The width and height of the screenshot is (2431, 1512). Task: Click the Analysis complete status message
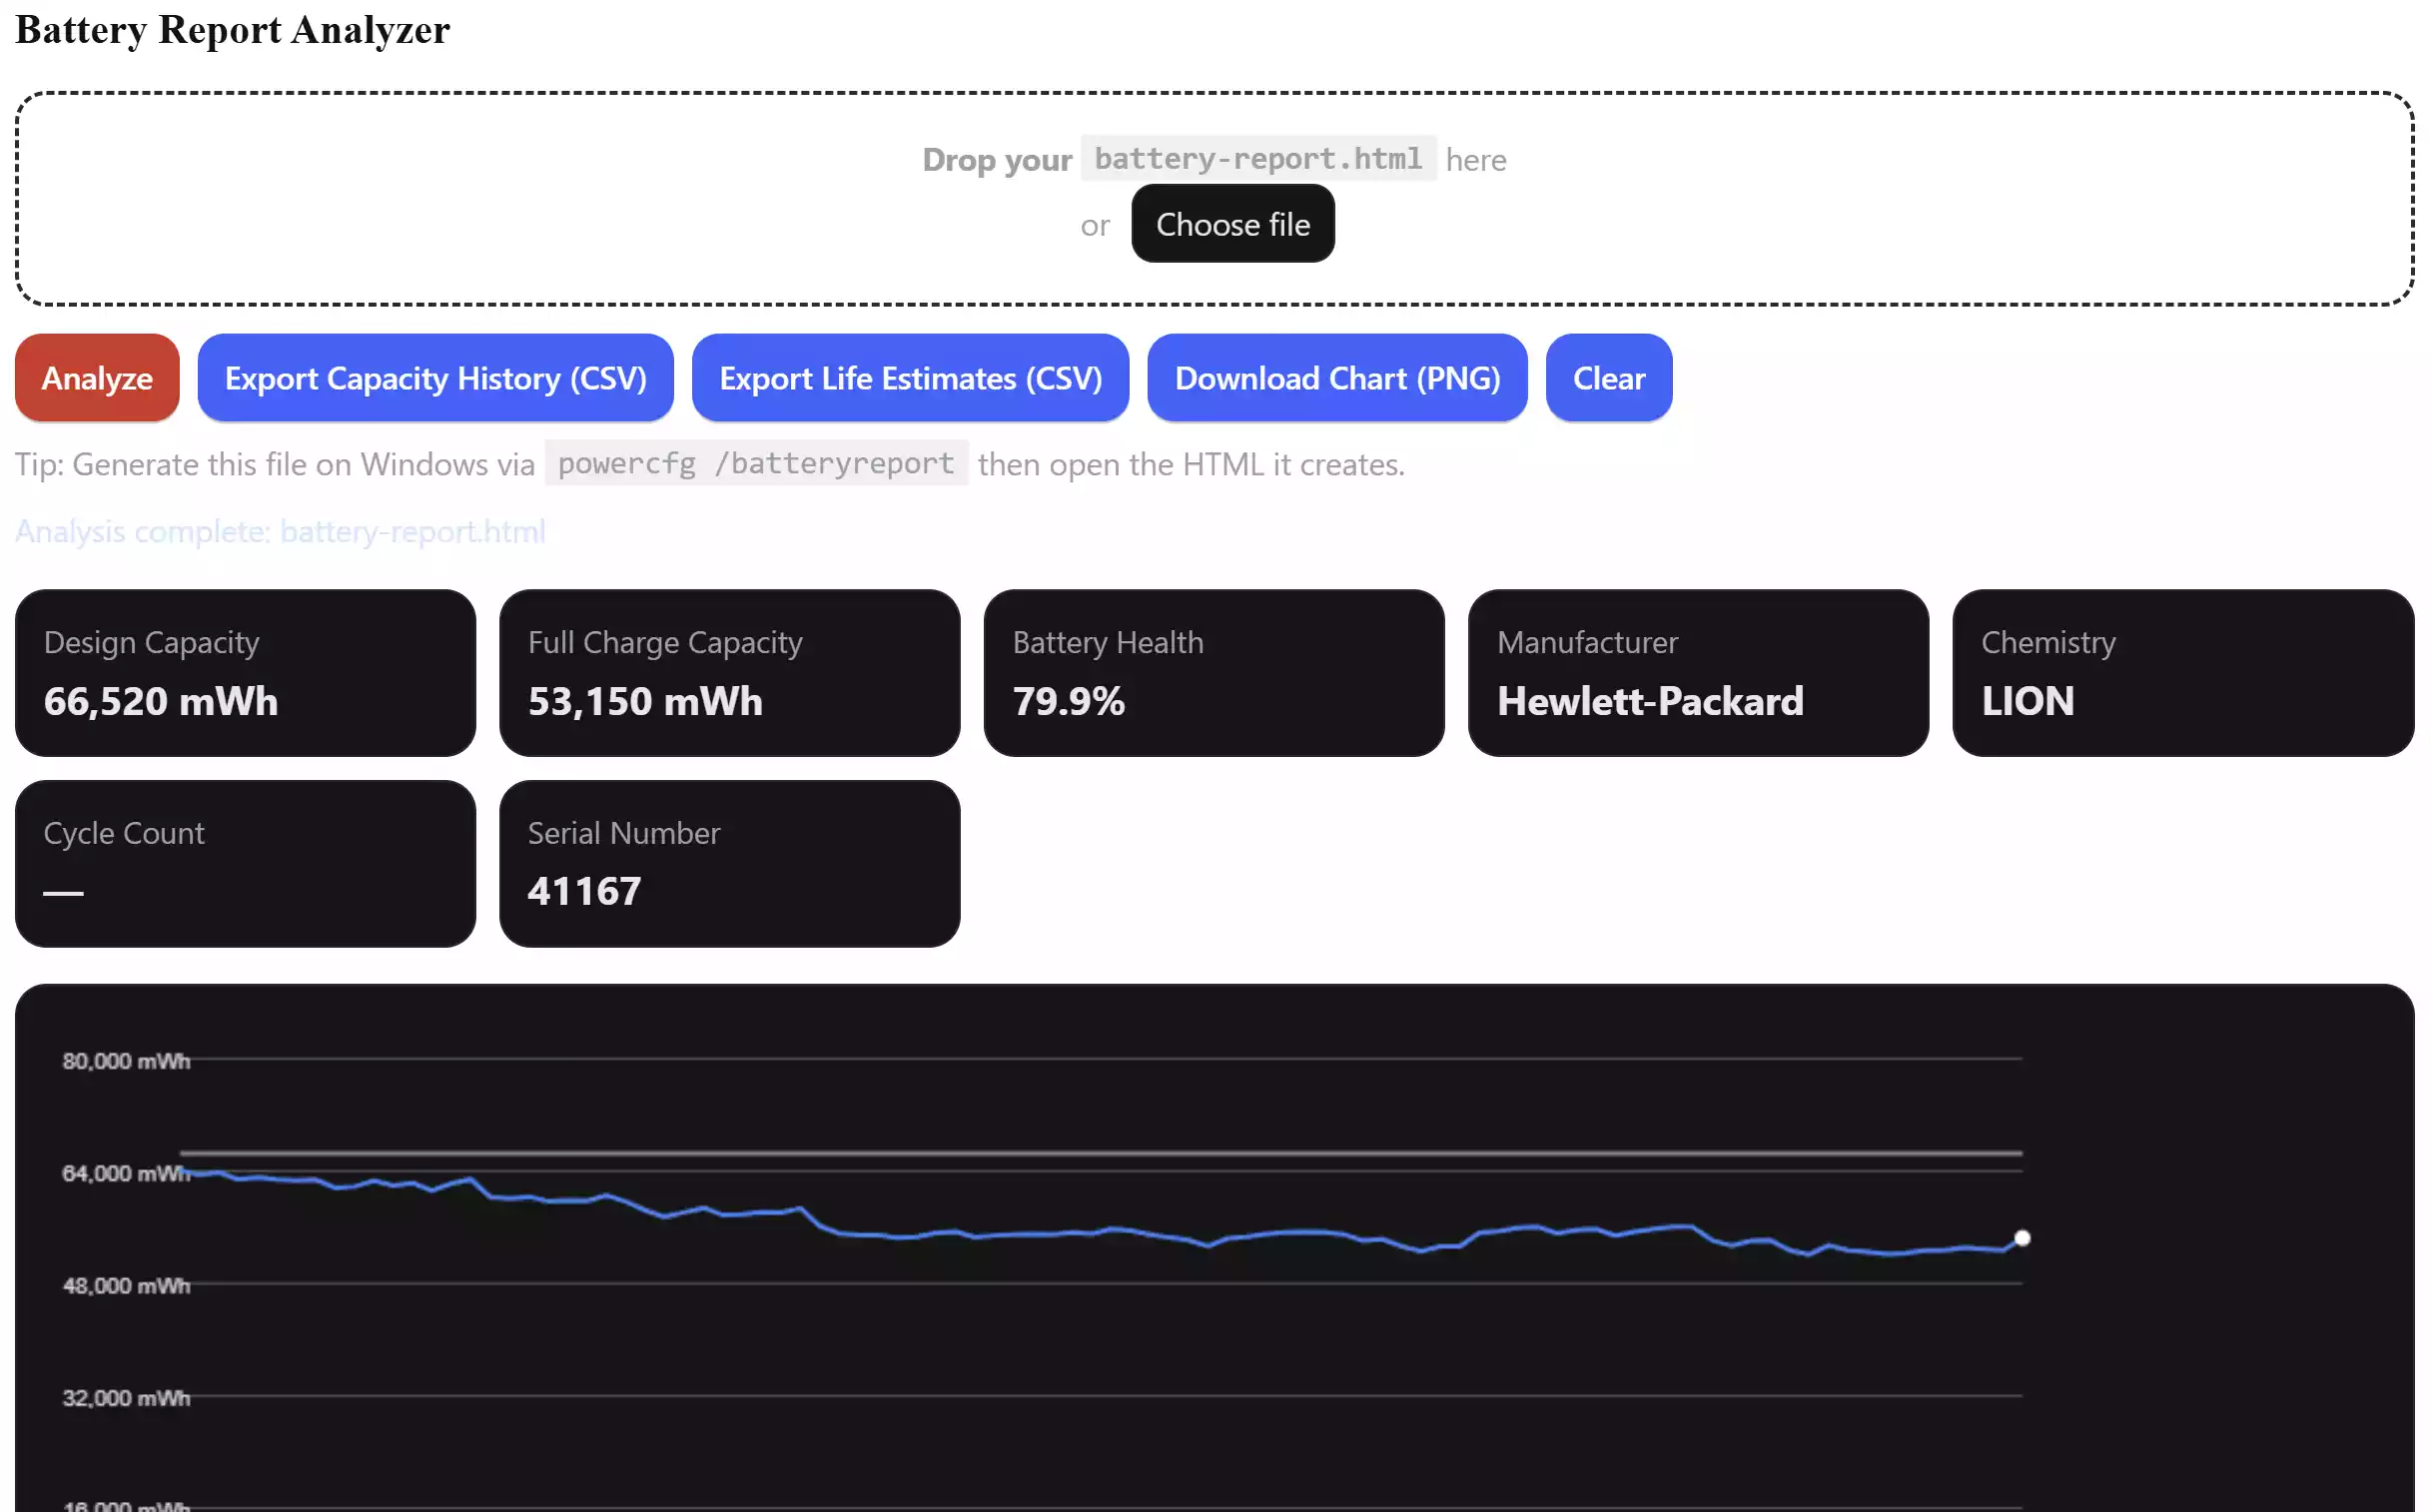tap(280, 531)
